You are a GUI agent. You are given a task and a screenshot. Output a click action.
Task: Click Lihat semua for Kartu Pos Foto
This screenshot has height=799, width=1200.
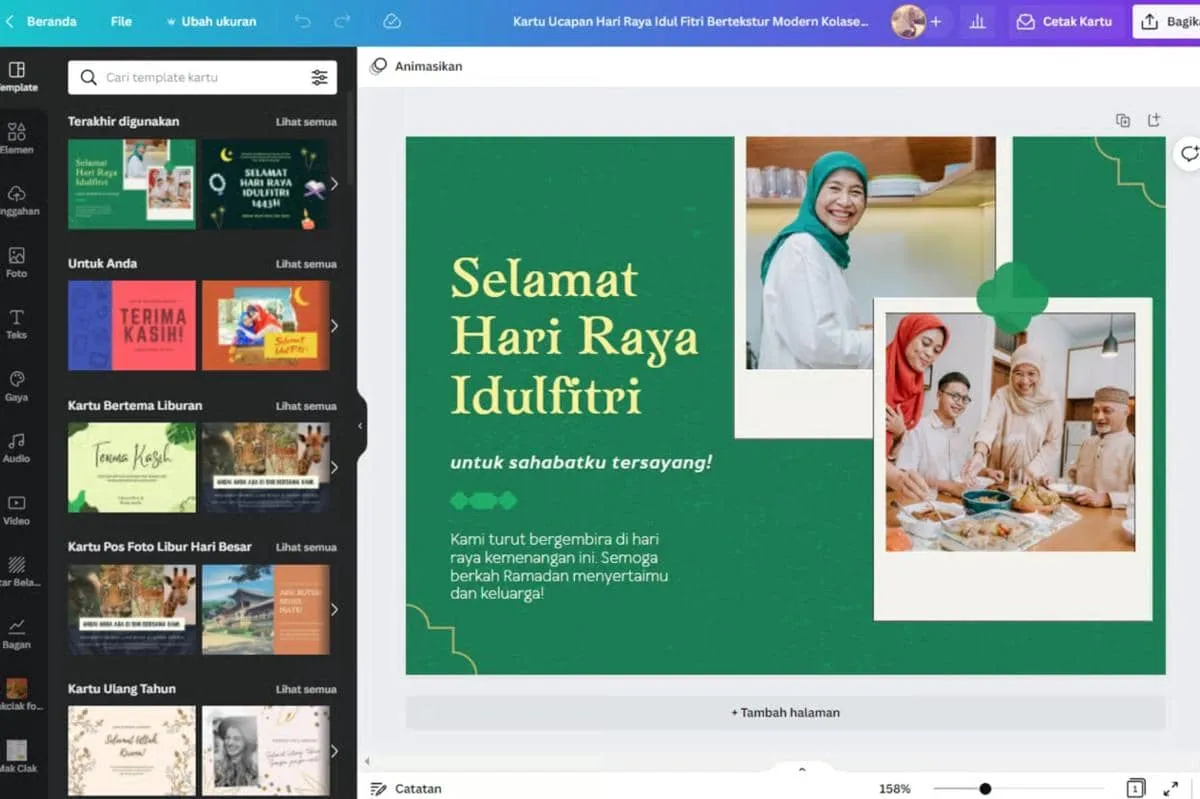point(306,547)
